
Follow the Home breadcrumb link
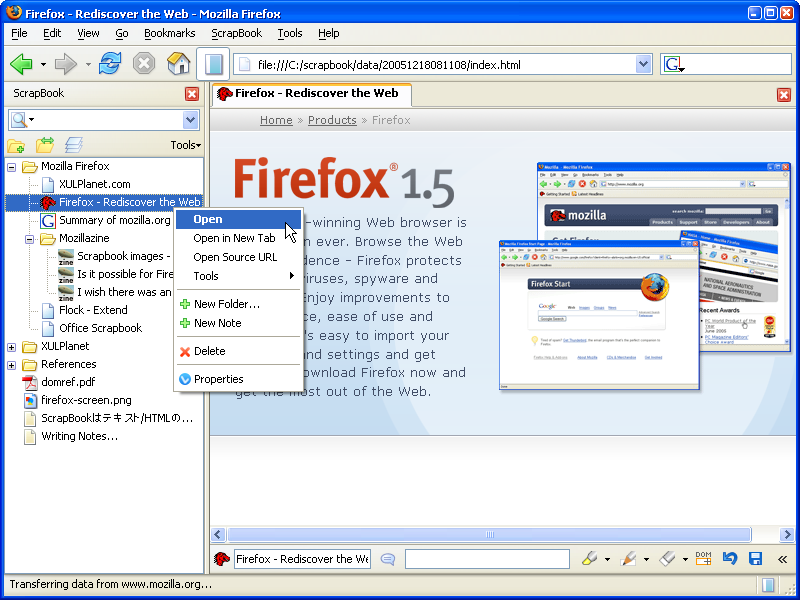click(x=276, y=120)
